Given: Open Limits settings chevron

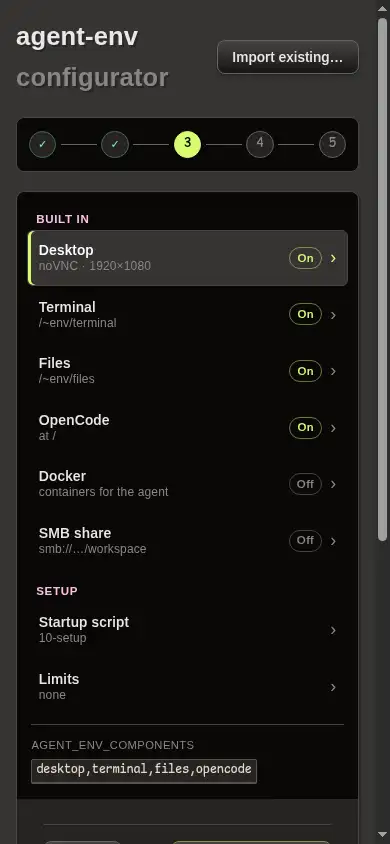Looking at the screenshot, I should coord(334,687).
